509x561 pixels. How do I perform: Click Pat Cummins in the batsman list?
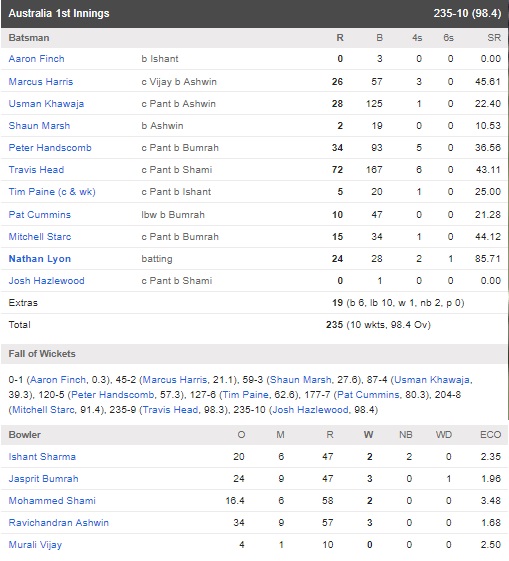[x=40, y=215]
